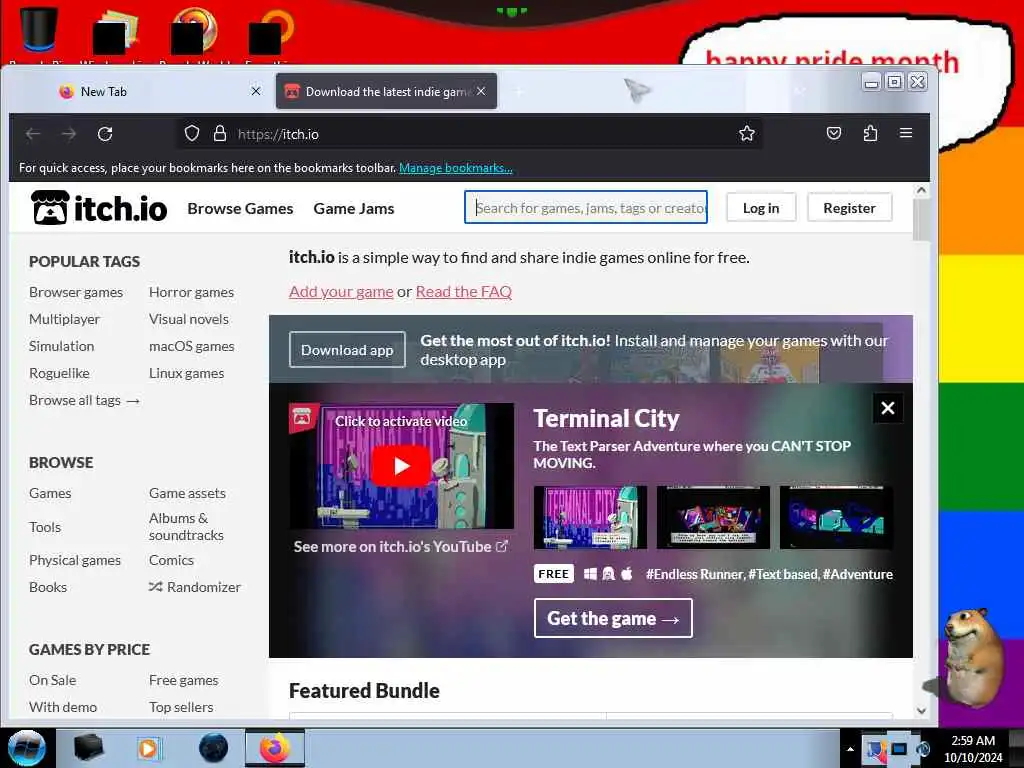Open the Visual novels tag
The image size is (1024, 768).
click(x=189, y=319)
